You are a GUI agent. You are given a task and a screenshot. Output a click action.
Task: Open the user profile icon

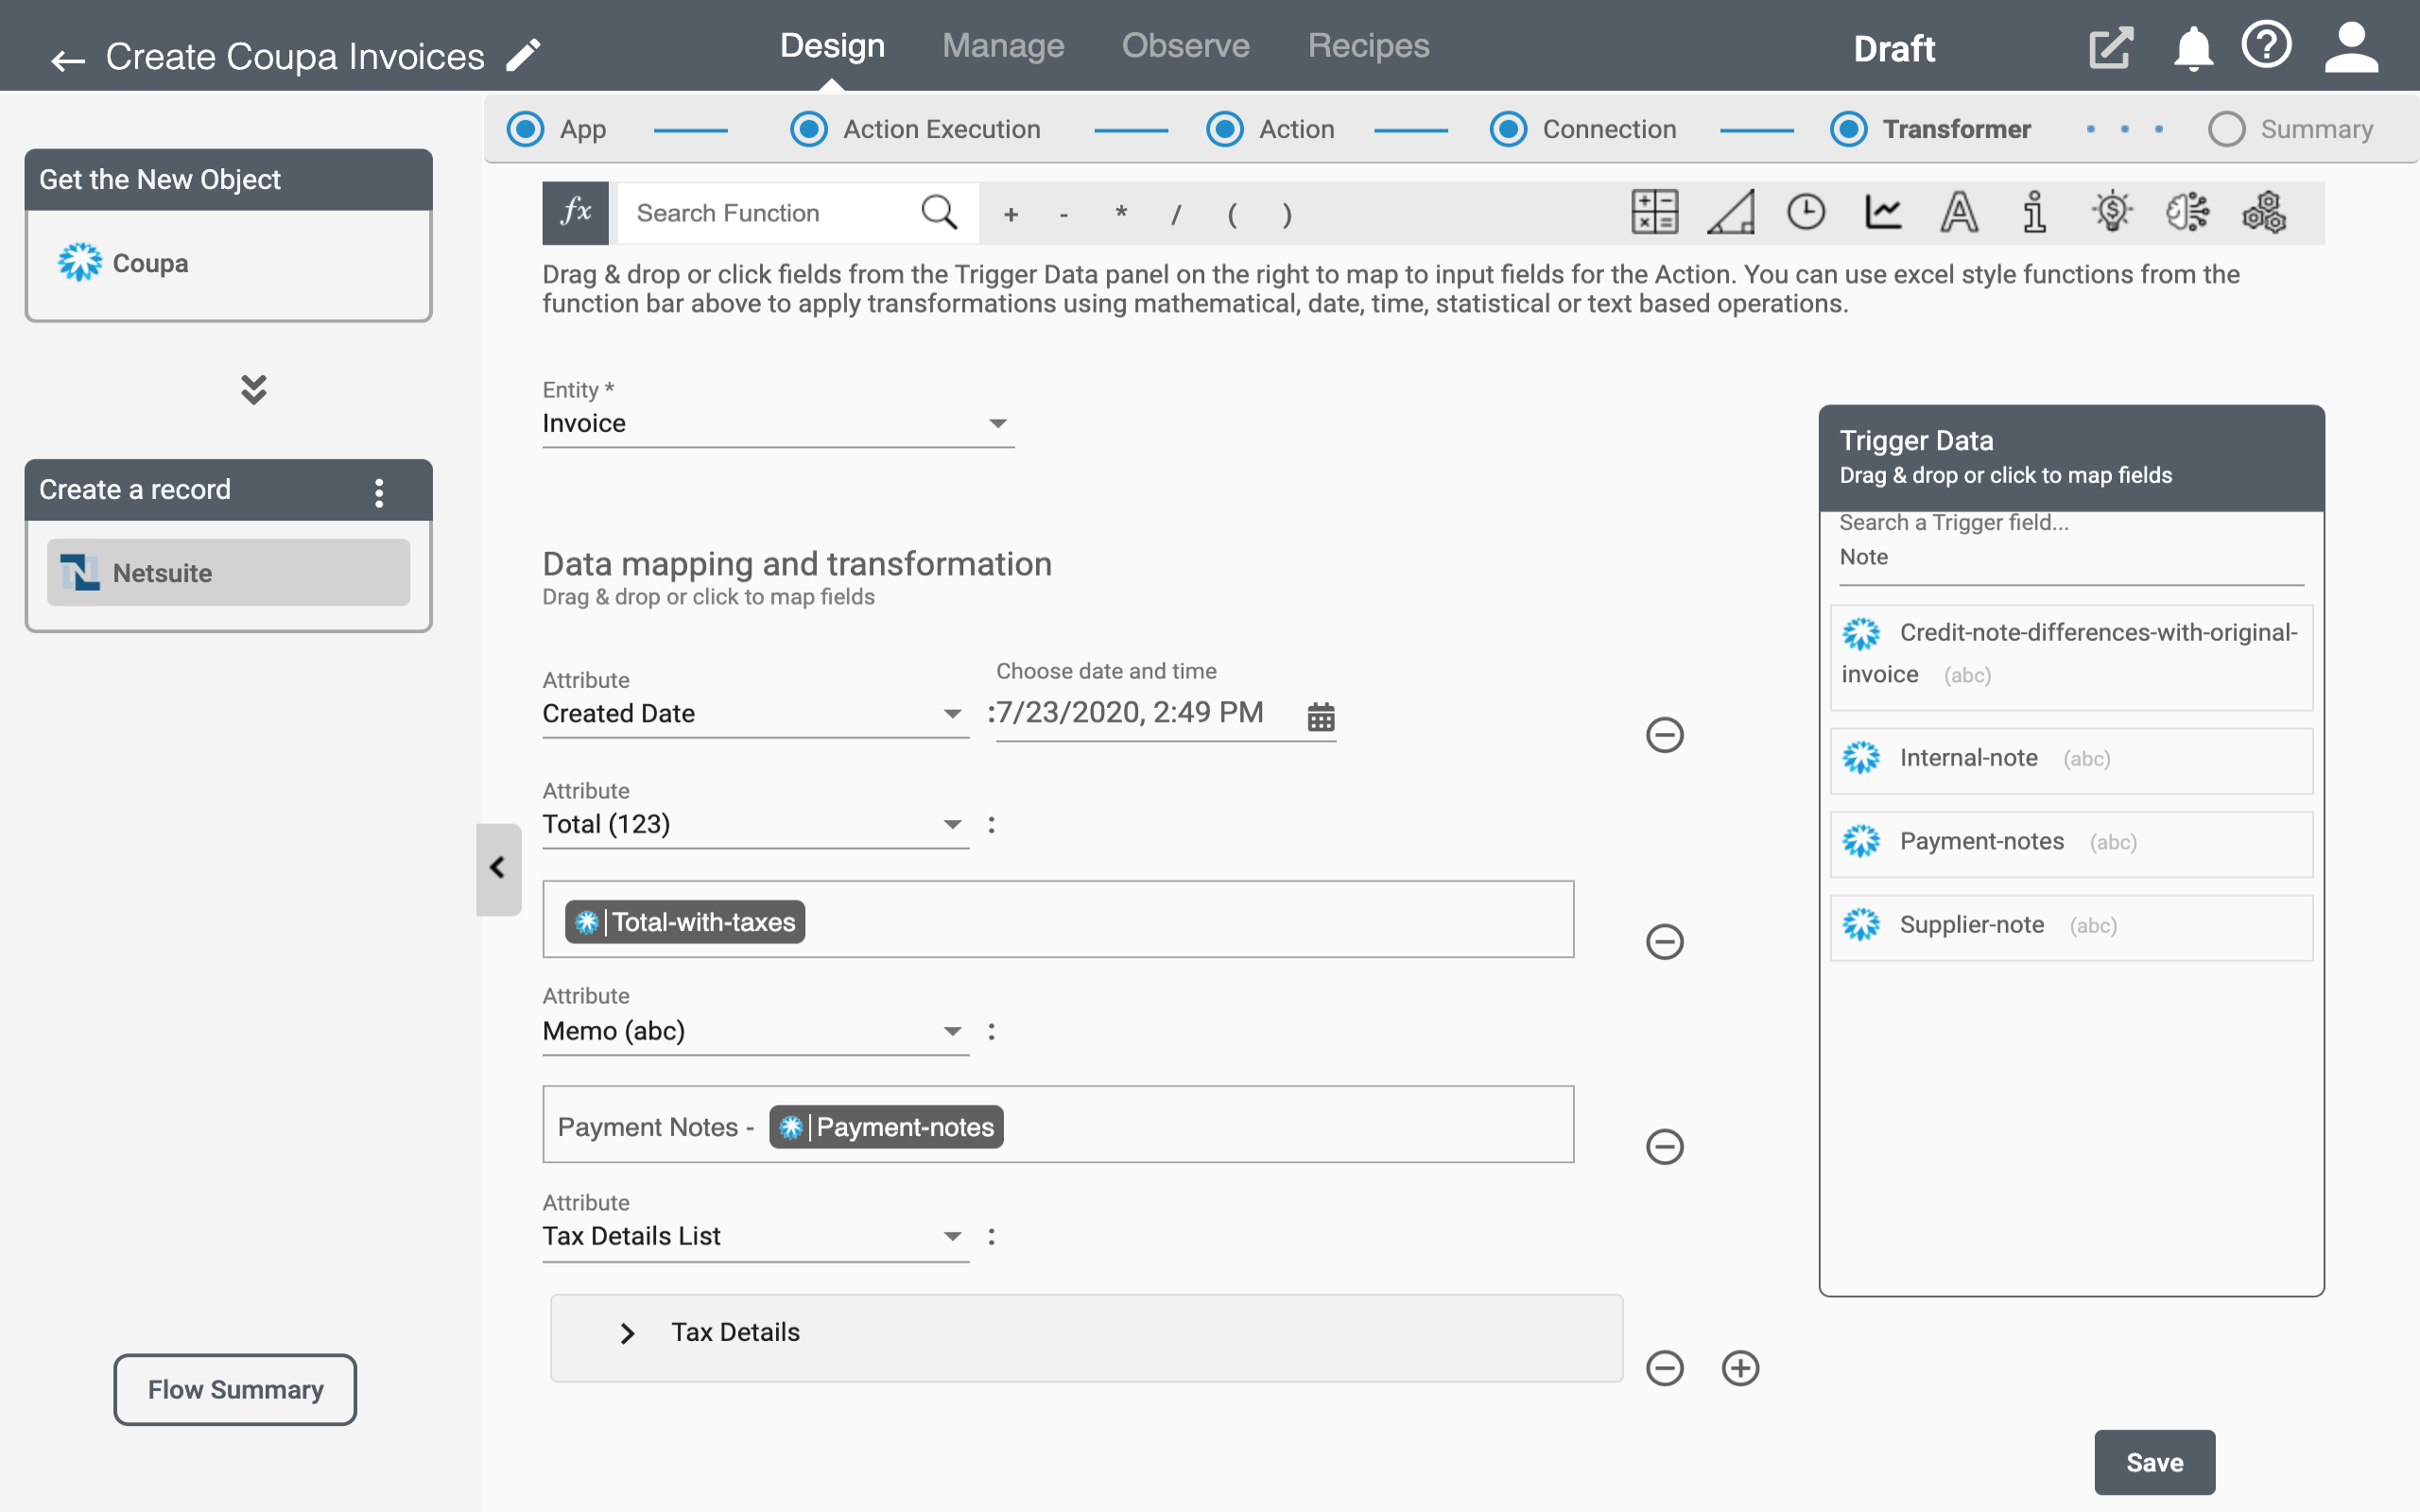2351,48
